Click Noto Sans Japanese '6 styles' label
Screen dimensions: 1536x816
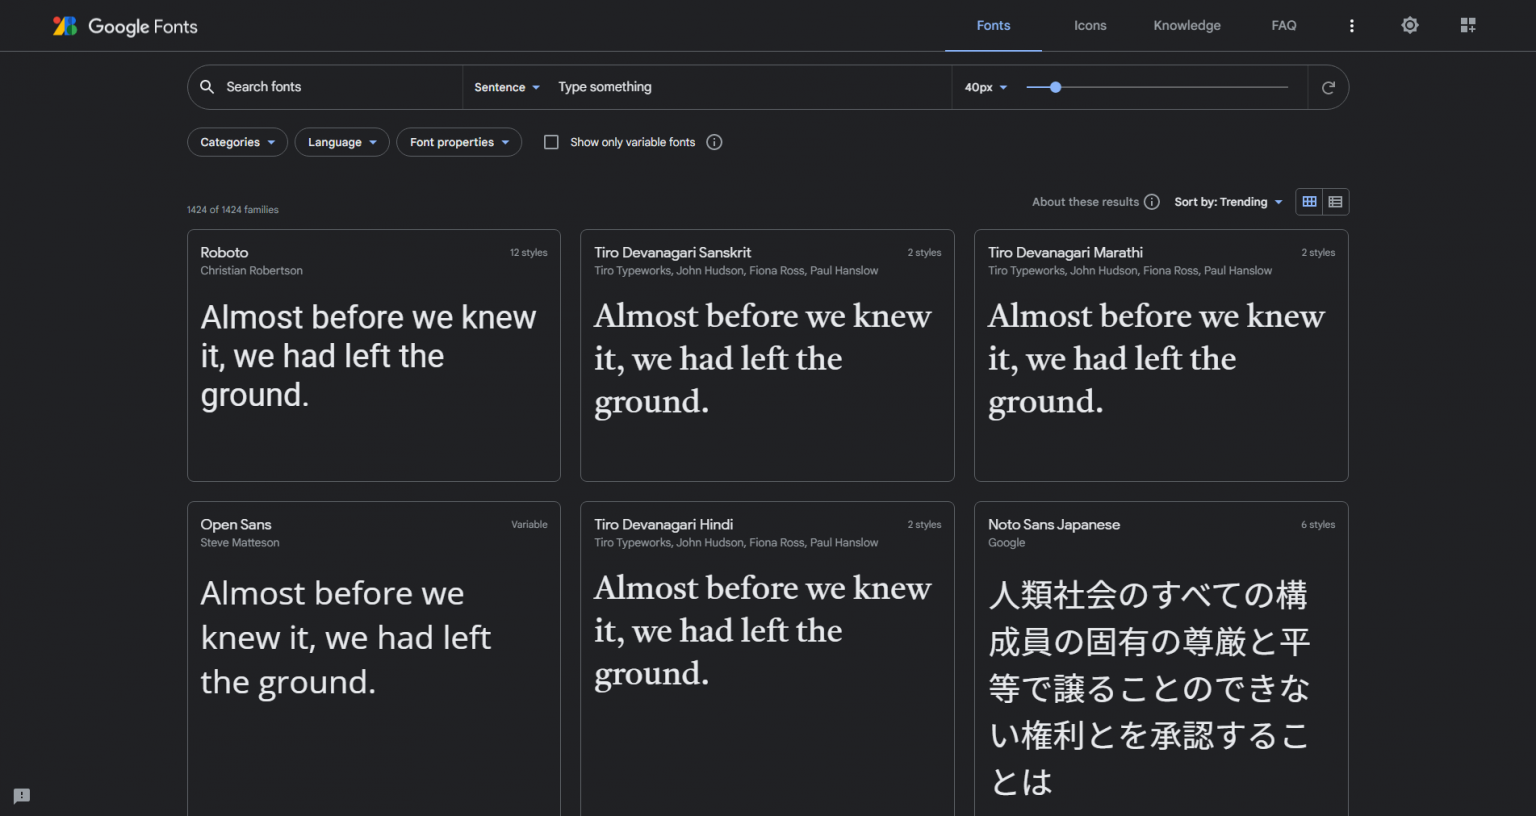coord(1318,525)
